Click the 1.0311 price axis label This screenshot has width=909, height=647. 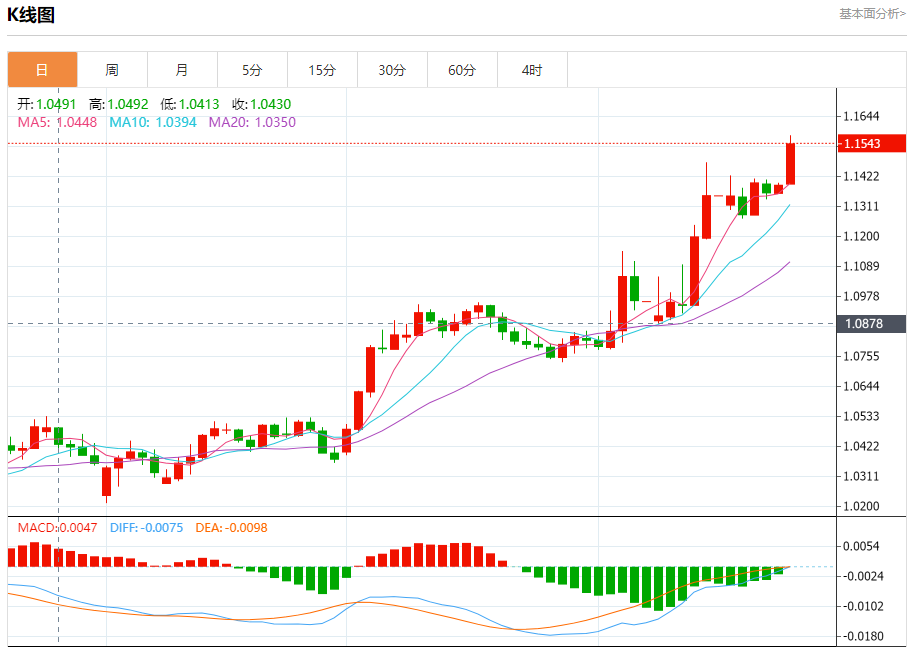[x=862, y=477]
